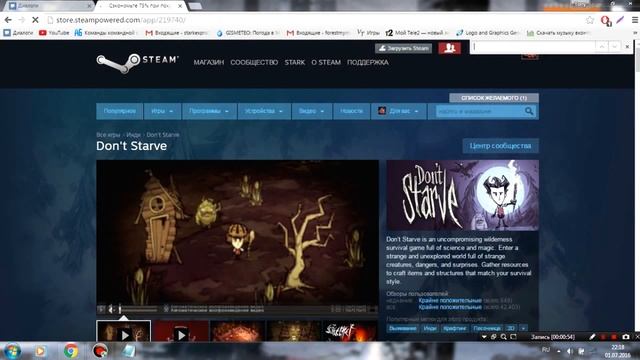Click the find bar previous result arrow

pyautogui.click(x=602, y=47)
